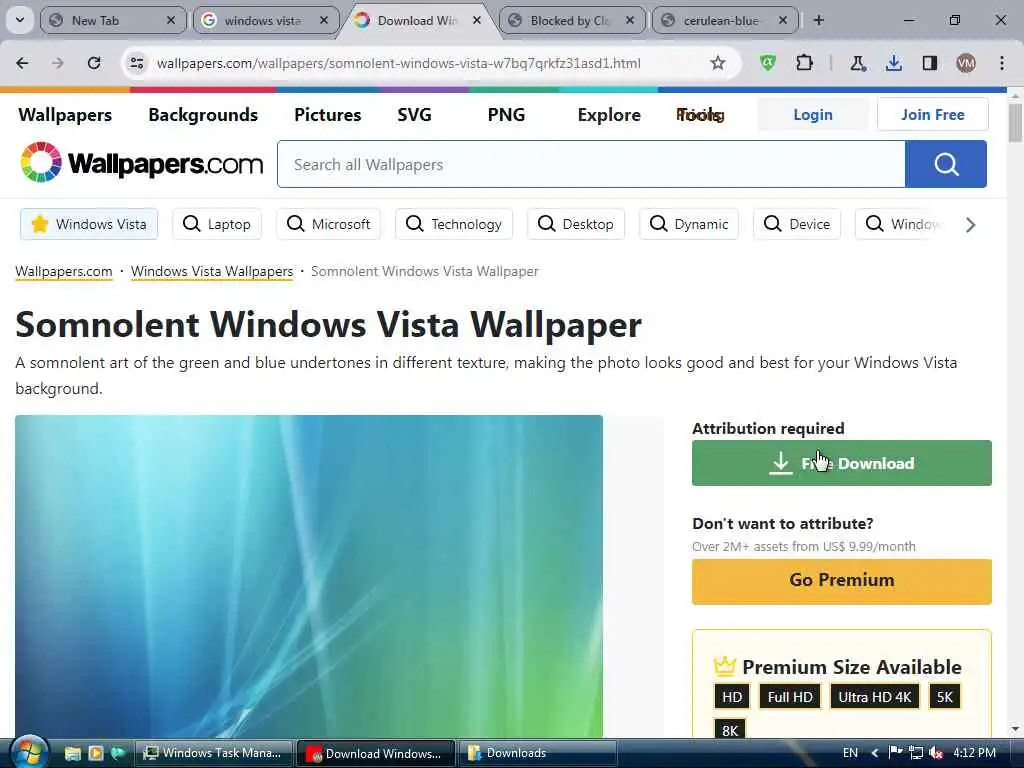Screen dimensions: 1024x768
Task: Open Windows Vista Wallpapers breadcrumb link
Action: click(212, 271)
